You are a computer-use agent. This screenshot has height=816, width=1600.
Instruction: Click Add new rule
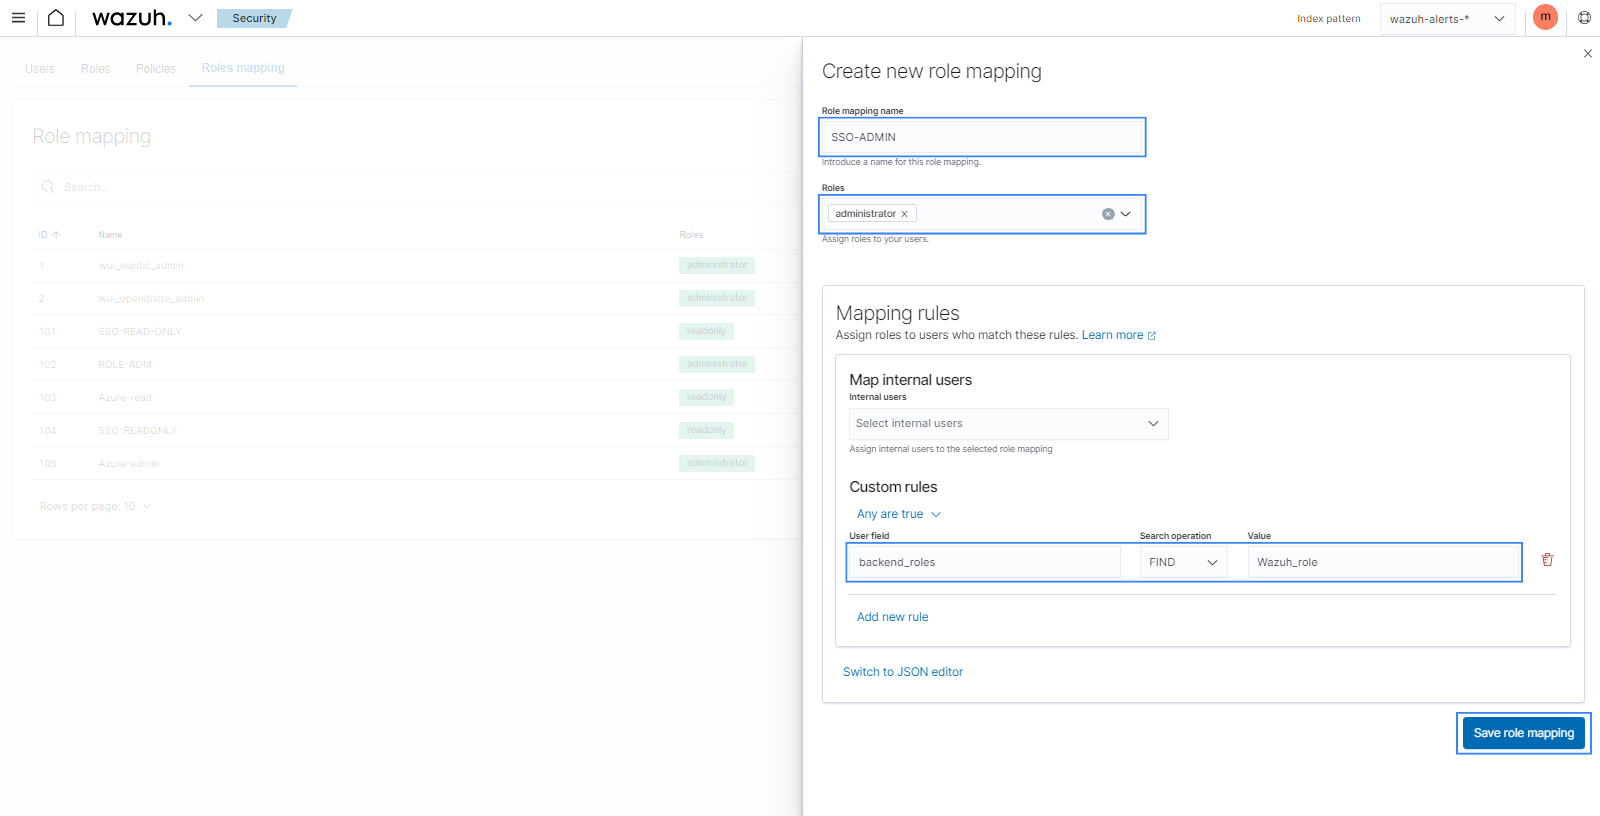pos(892,617)
